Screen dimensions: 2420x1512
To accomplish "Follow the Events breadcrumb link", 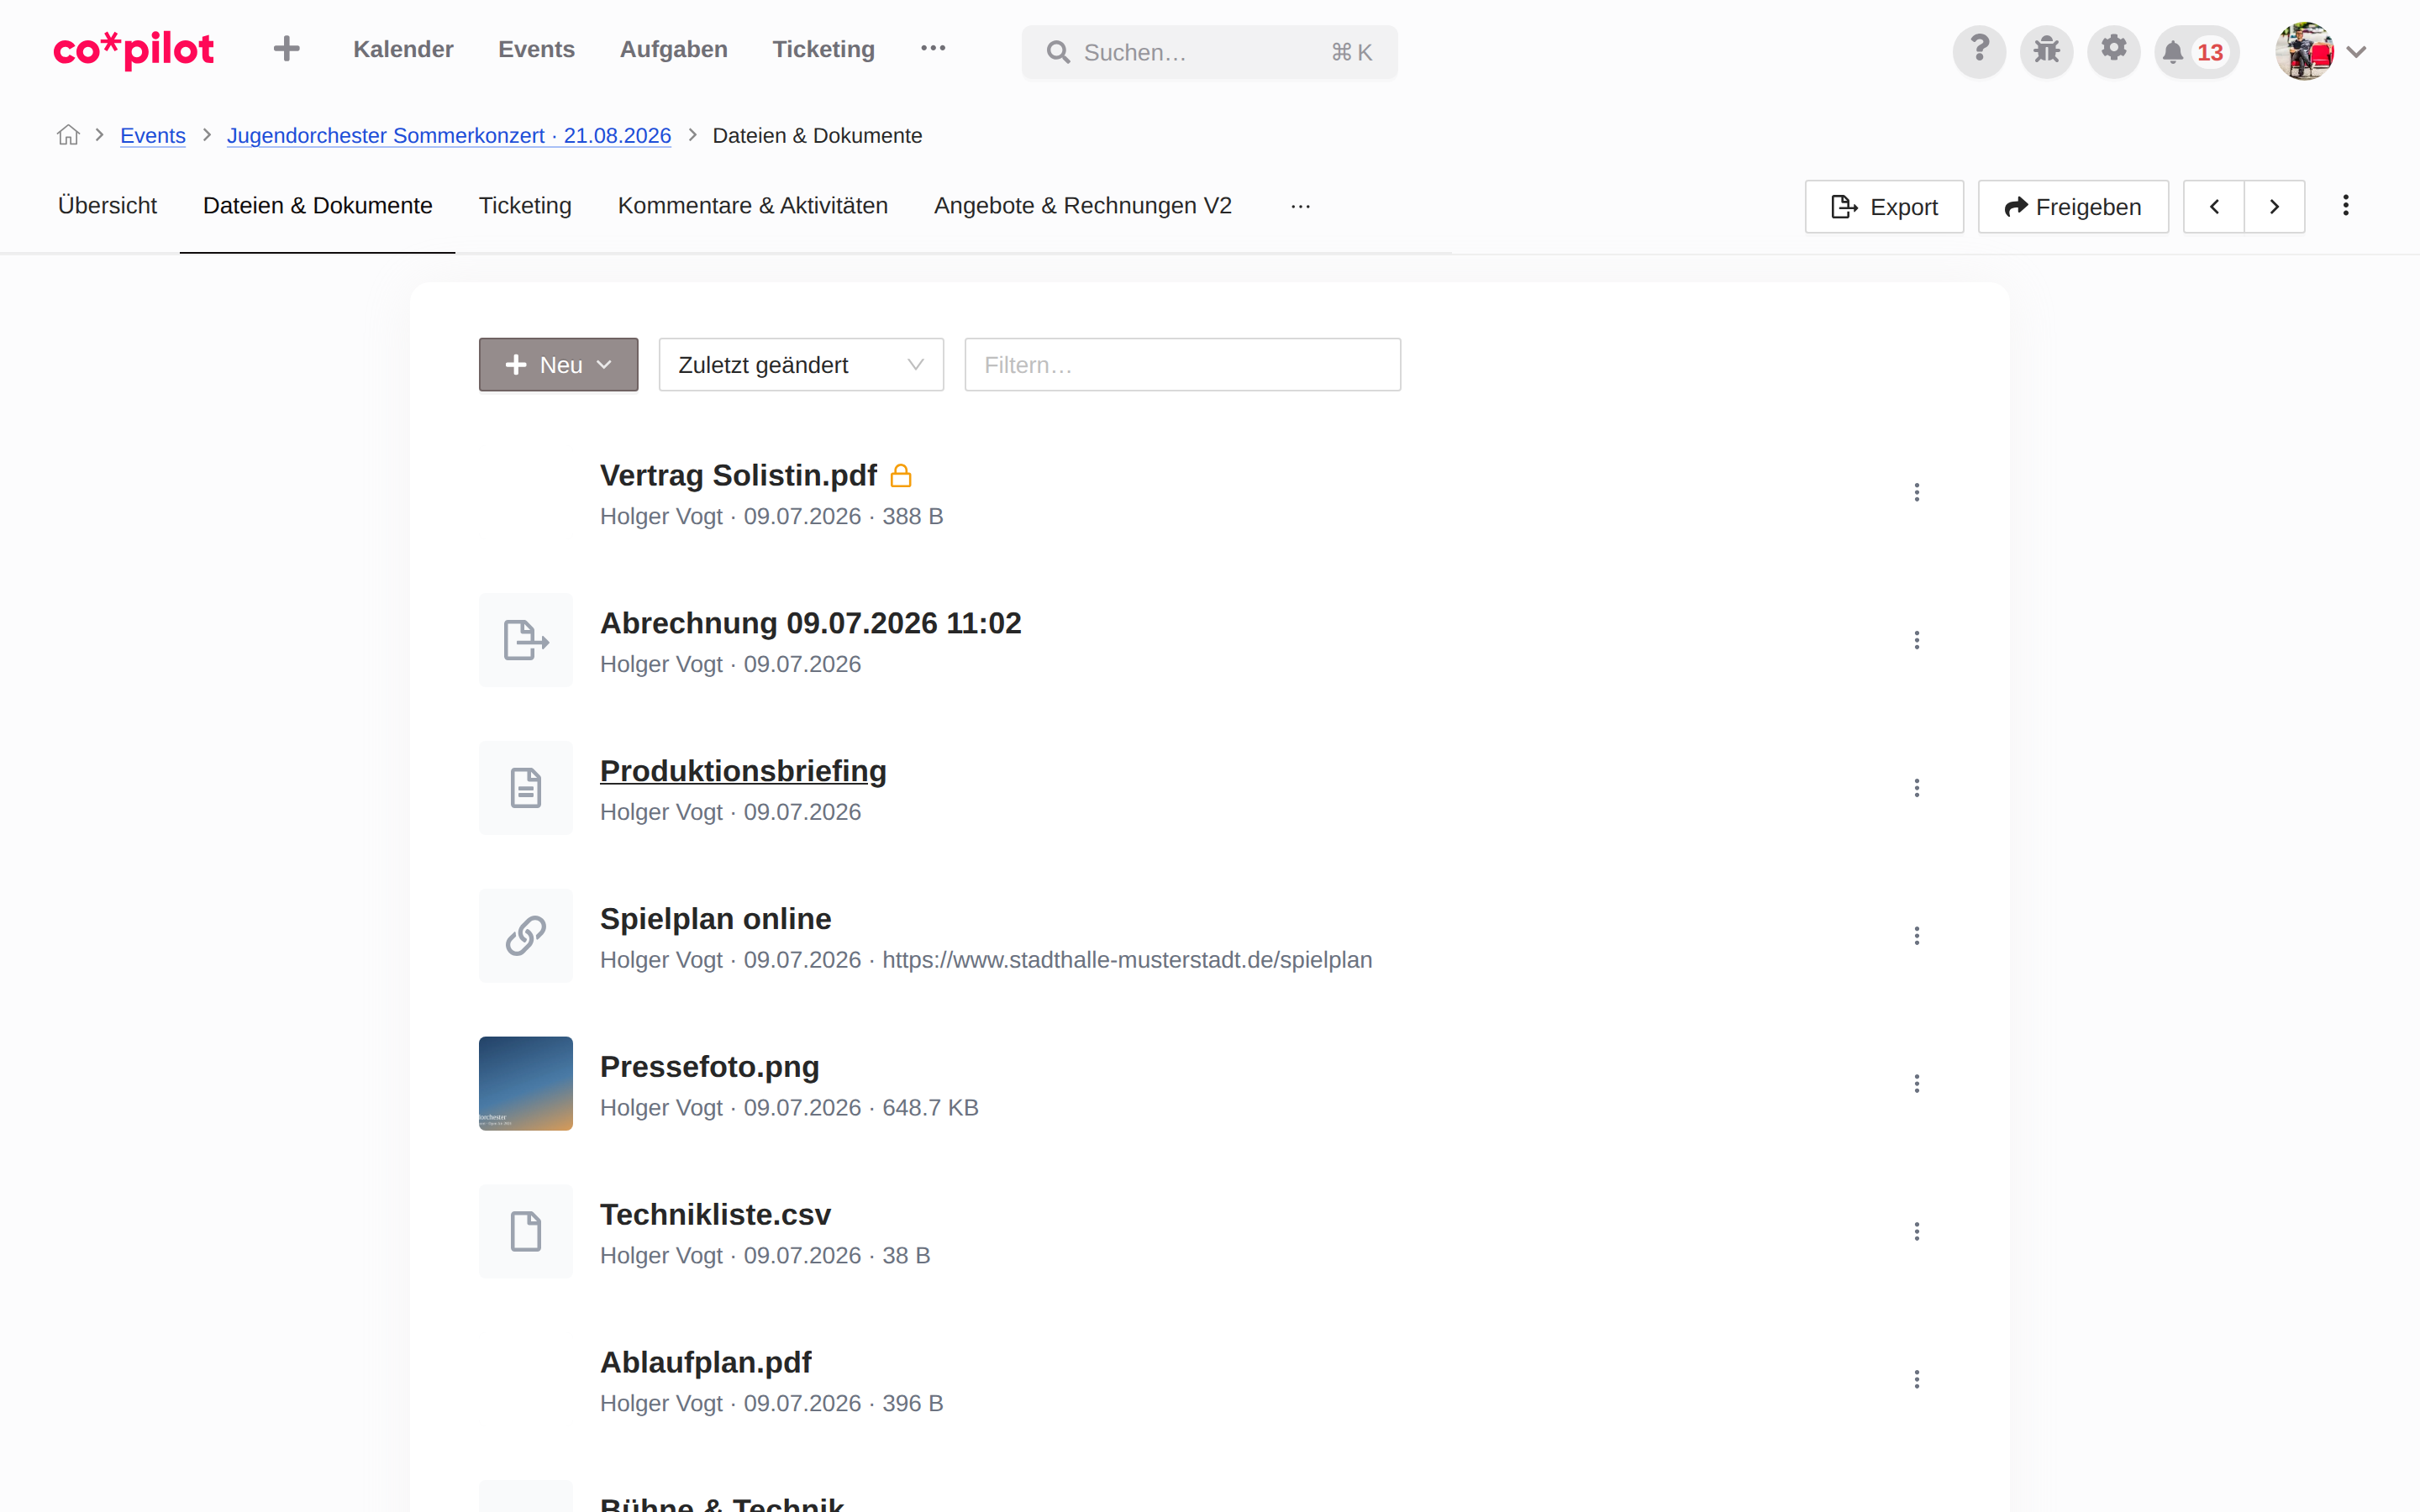I will tap(153, 135).
